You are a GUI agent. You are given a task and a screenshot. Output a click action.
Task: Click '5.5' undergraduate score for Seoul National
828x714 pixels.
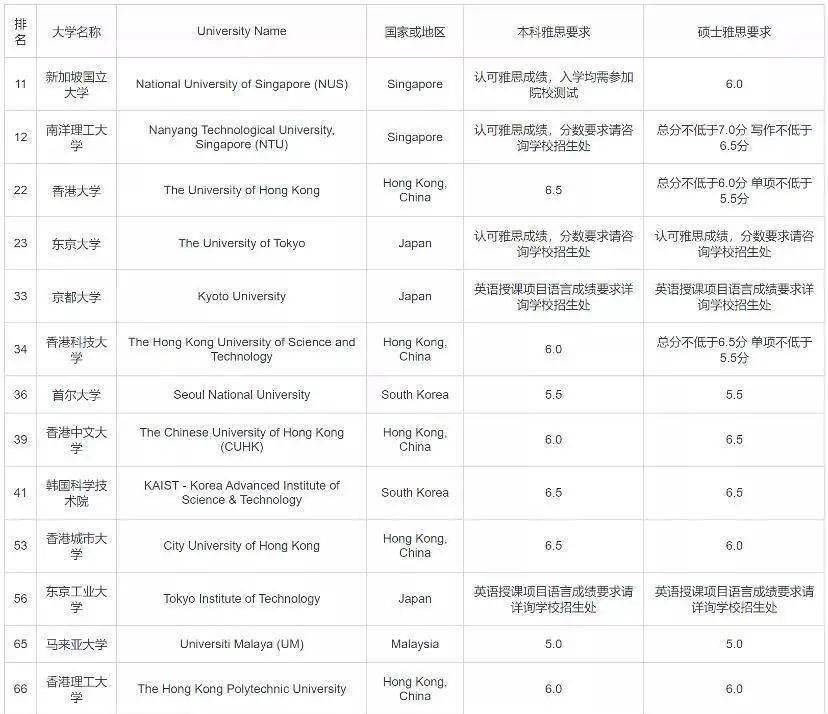coord(553,394)
